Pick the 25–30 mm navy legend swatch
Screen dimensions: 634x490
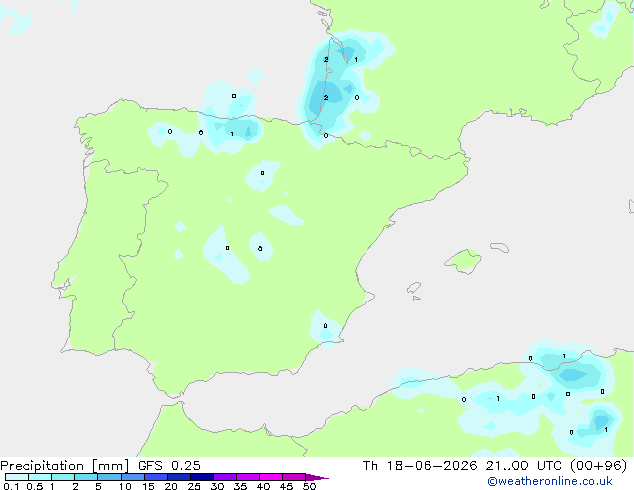(x=202, y=477)
